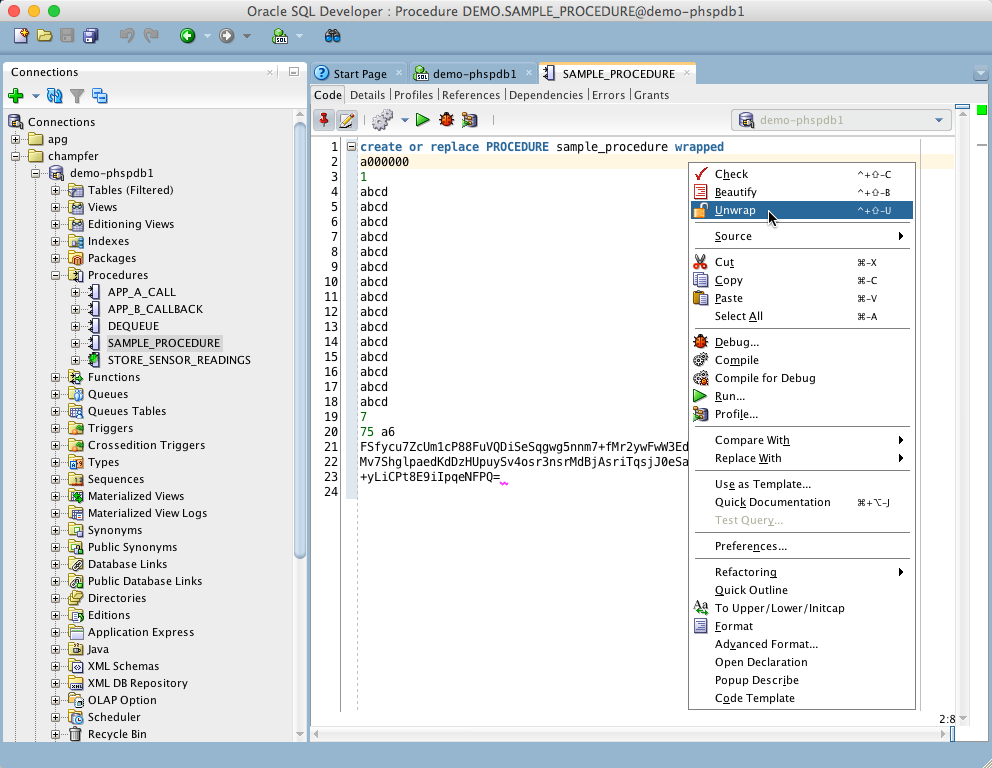Close the SAMPLE_PROCEDURE tab
This screenshot has width=992, height=768.
pos(687,73)
